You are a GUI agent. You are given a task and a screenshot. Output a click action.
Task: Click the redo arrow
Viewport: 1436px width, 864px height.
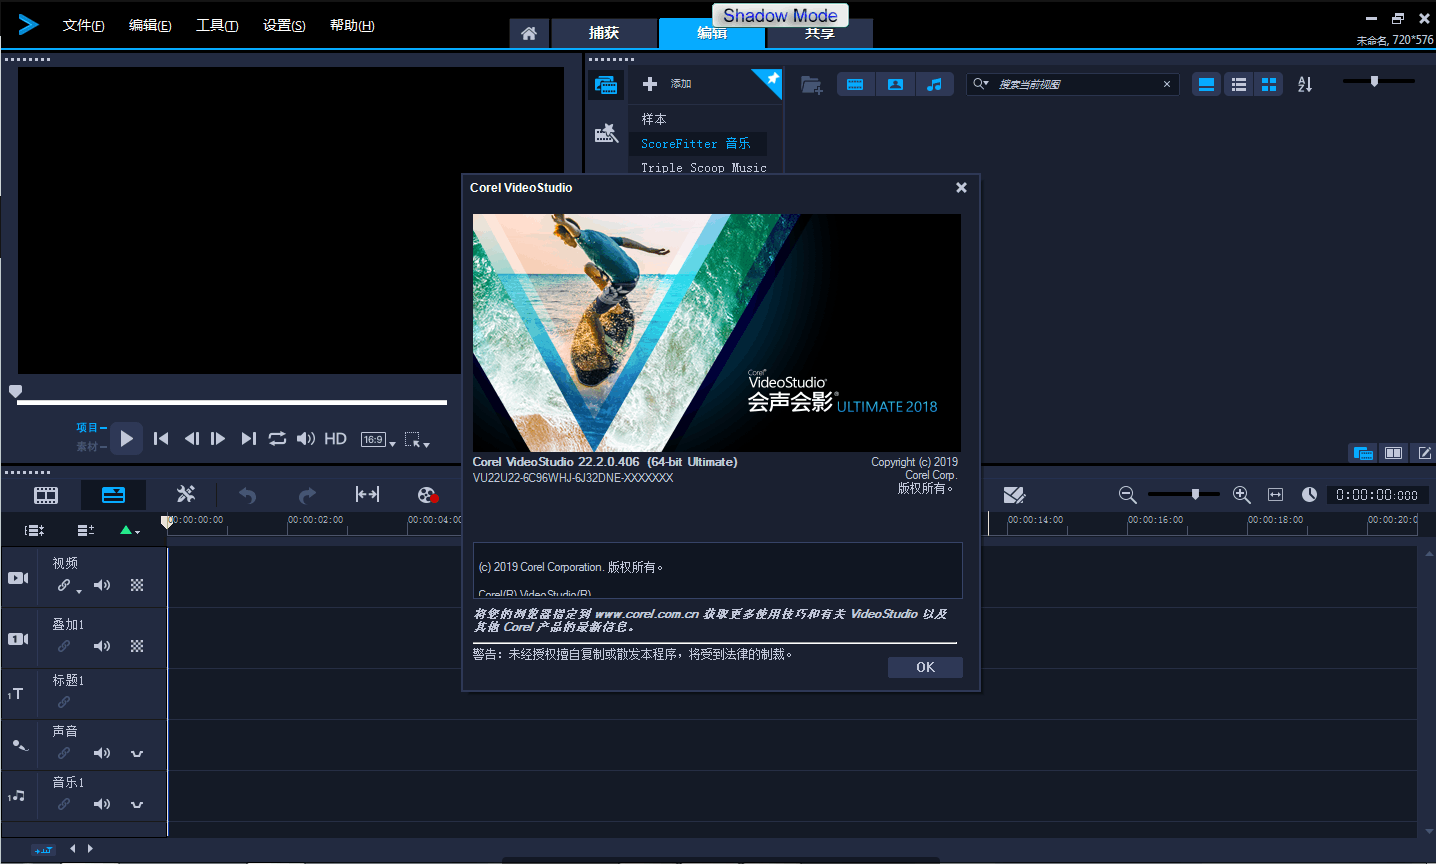click(x=307, y=495)
